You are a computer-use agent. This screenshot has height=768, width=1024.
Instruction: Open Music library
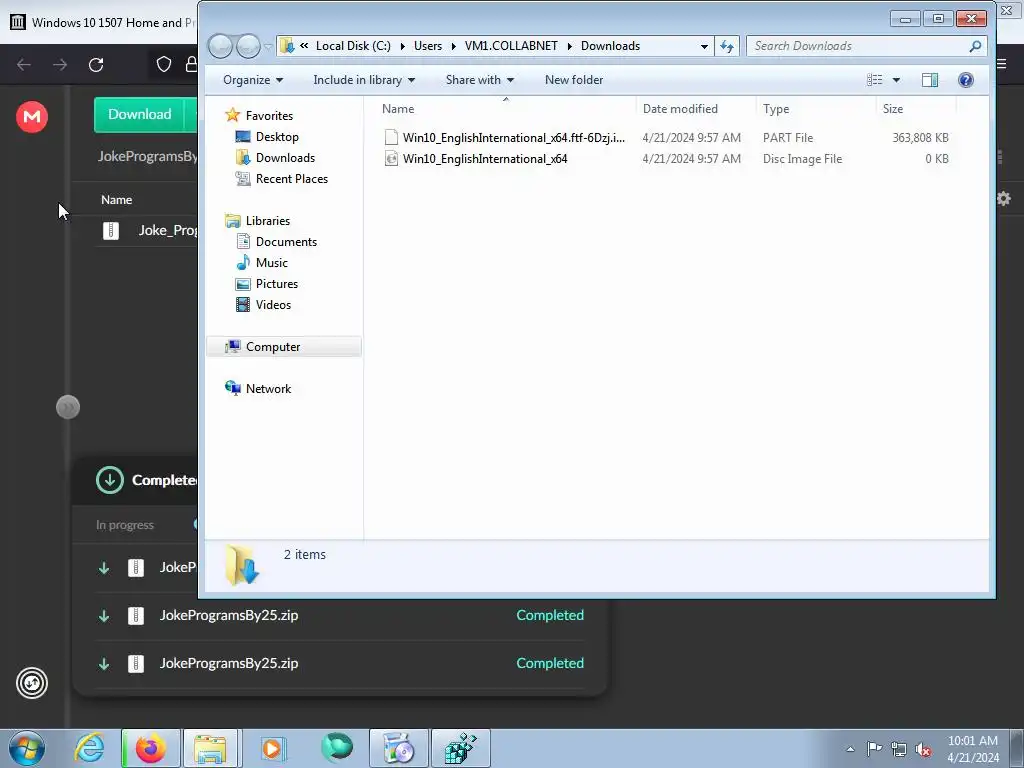point(272,263)
